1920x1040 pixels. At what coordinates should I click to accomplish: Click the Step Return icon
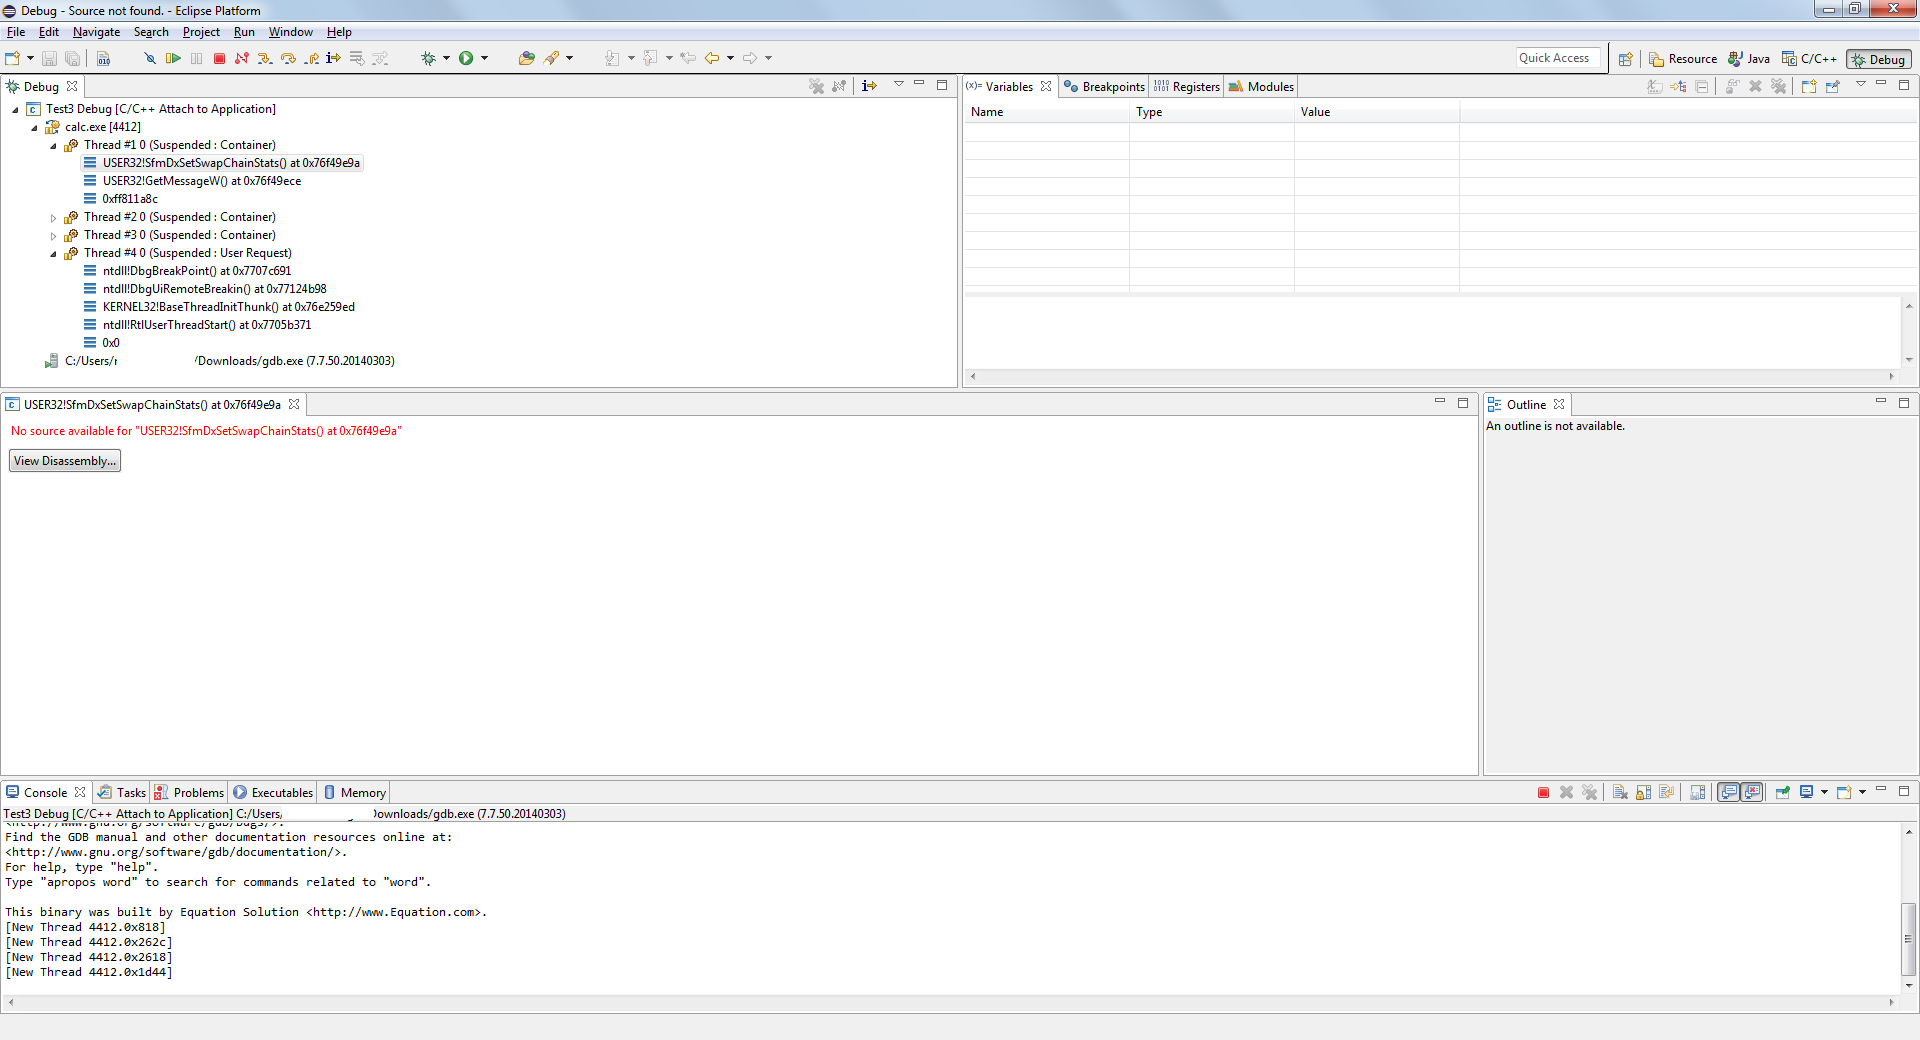tap(311, 58)
